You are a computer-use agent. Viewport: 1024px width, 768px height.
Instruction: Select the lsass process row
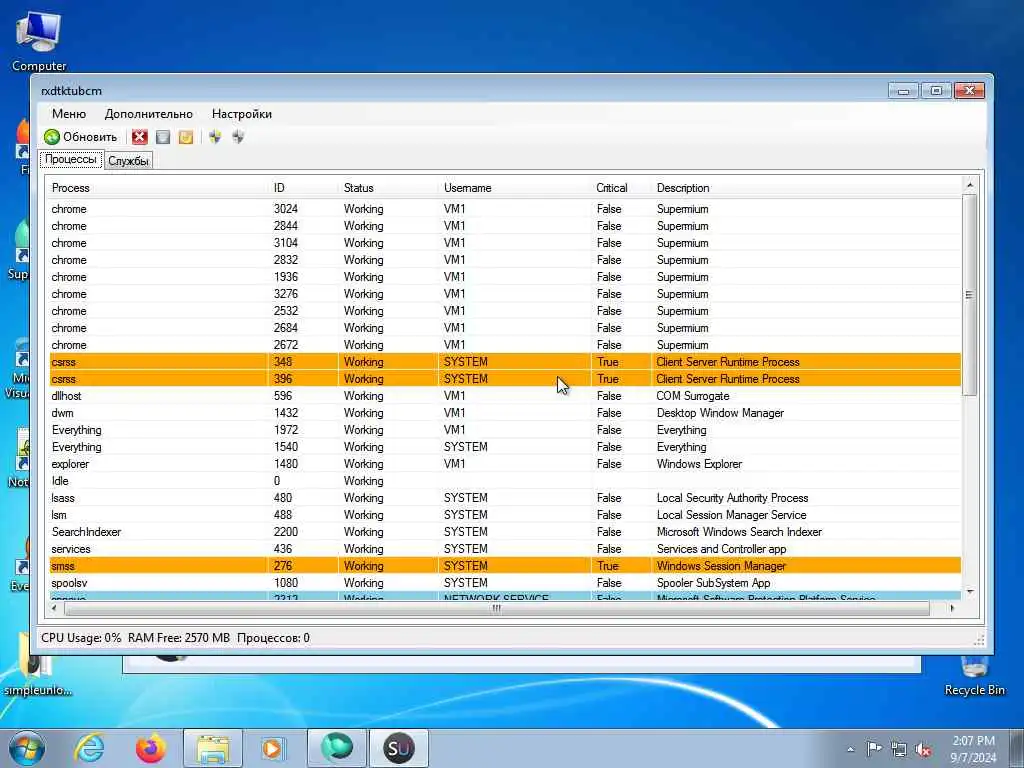click(x=505, y=498)
